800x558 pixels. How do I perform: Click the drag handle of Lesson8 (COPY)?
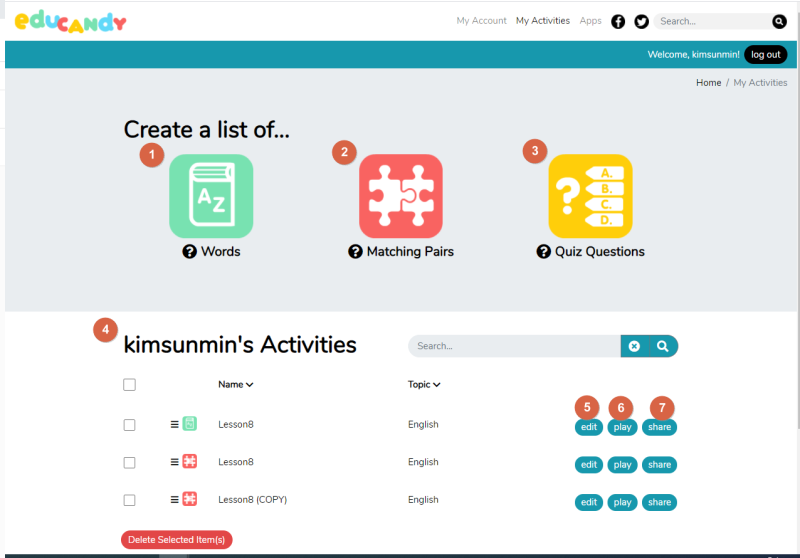coord(174,499)
